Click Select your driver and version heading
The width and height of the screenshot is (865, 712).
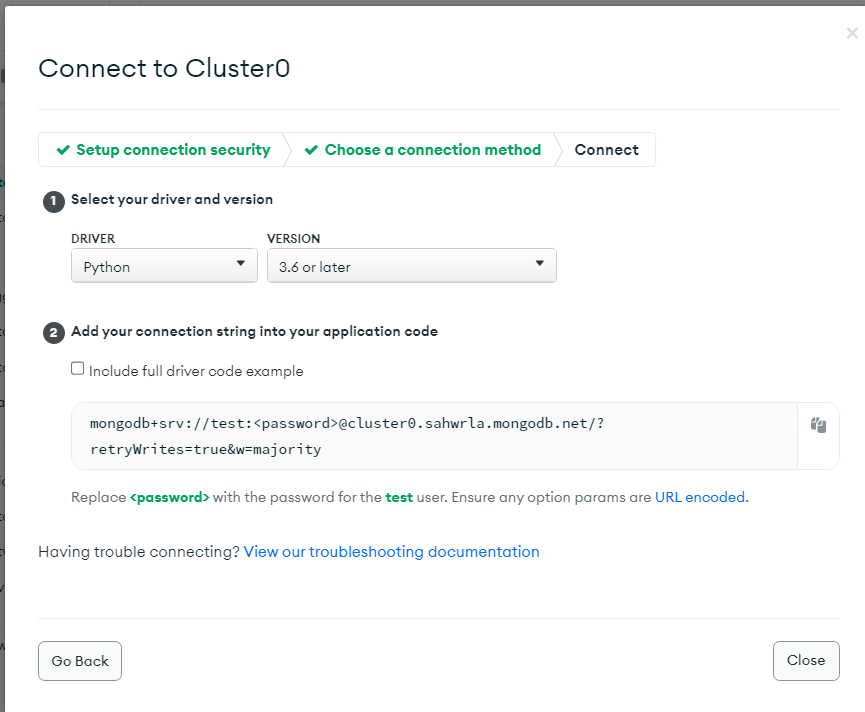click(172, 199)
